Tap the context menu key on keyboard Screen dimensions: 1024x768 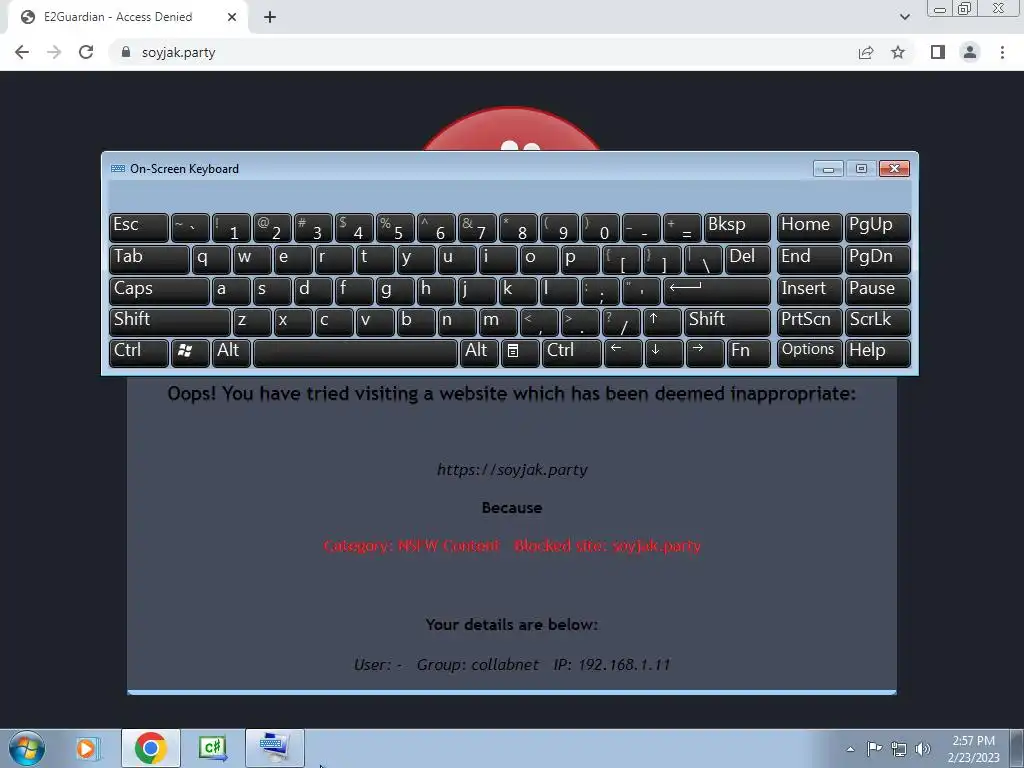click(519, 353)
